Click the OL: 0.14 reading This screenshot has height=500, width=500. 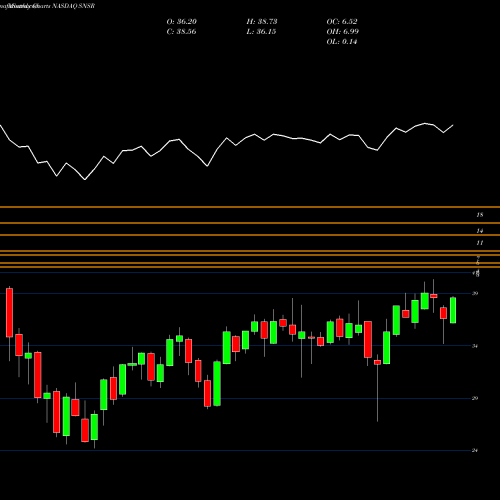point(342,42)
